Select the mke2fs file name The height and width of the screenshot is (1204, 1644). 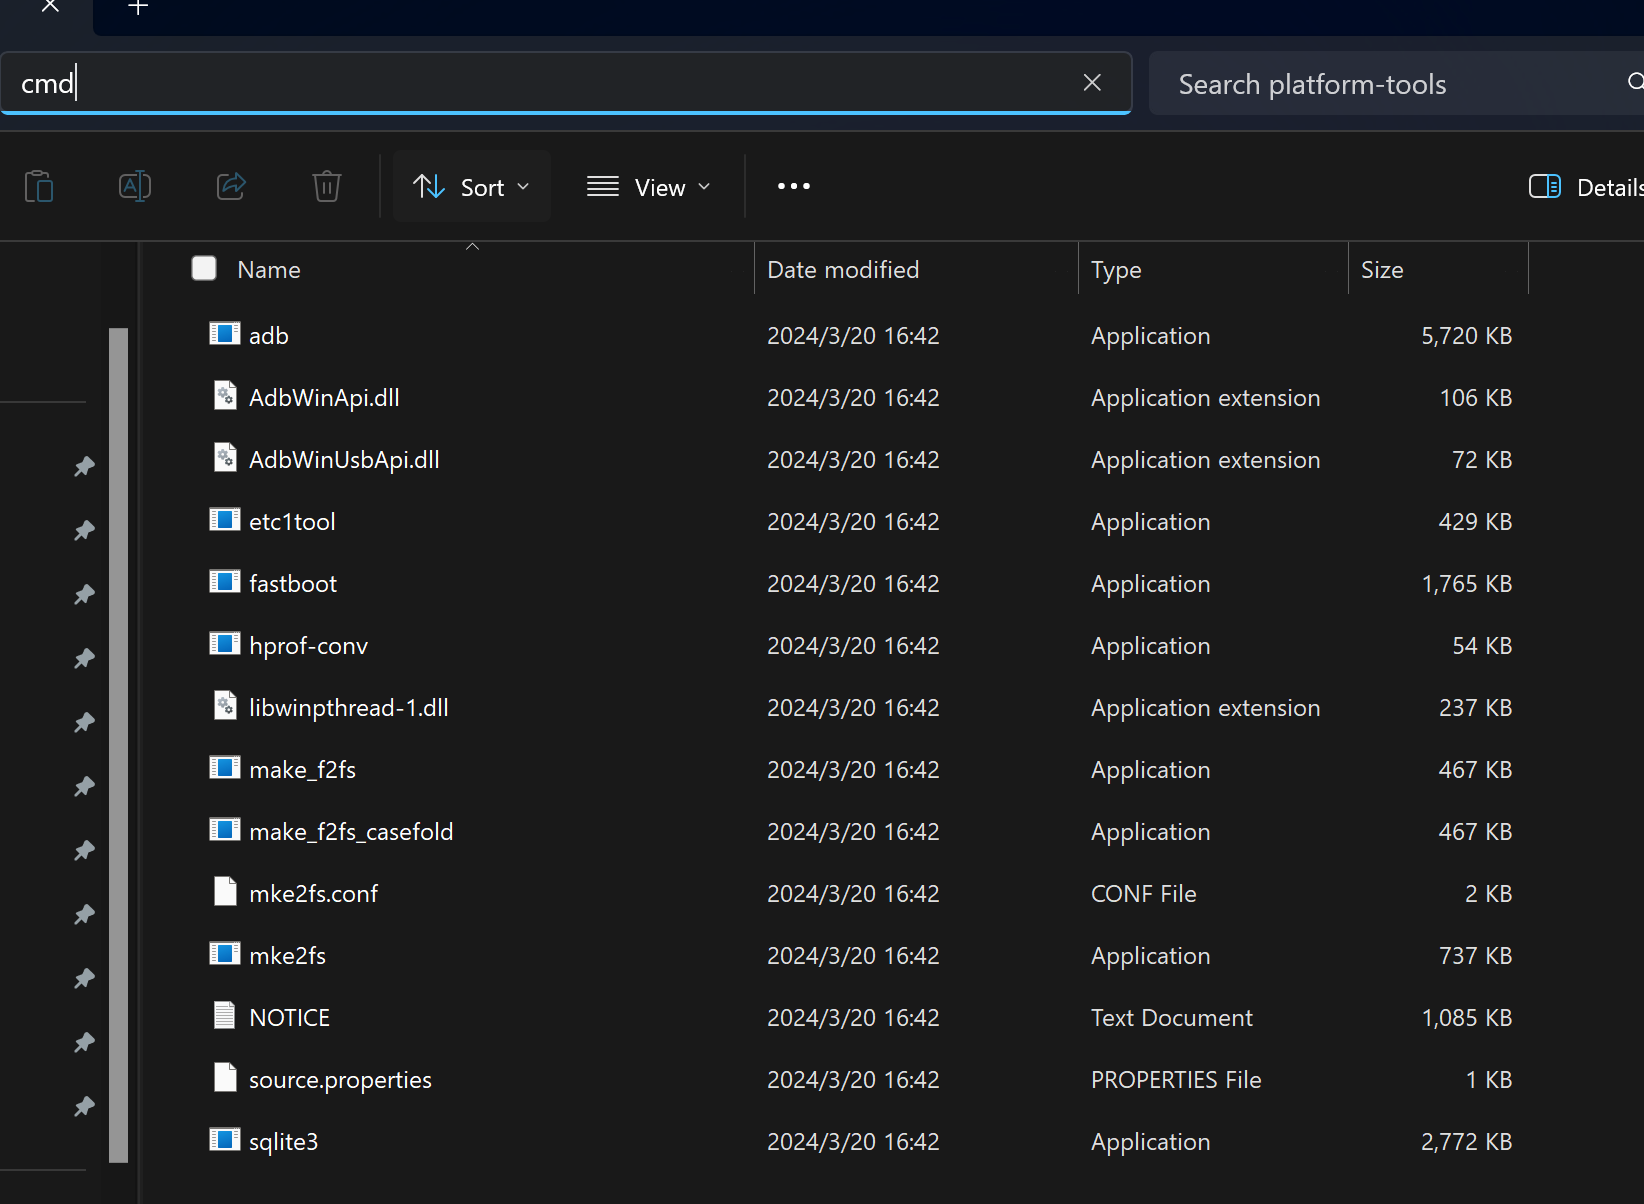[x=287, y=956]
